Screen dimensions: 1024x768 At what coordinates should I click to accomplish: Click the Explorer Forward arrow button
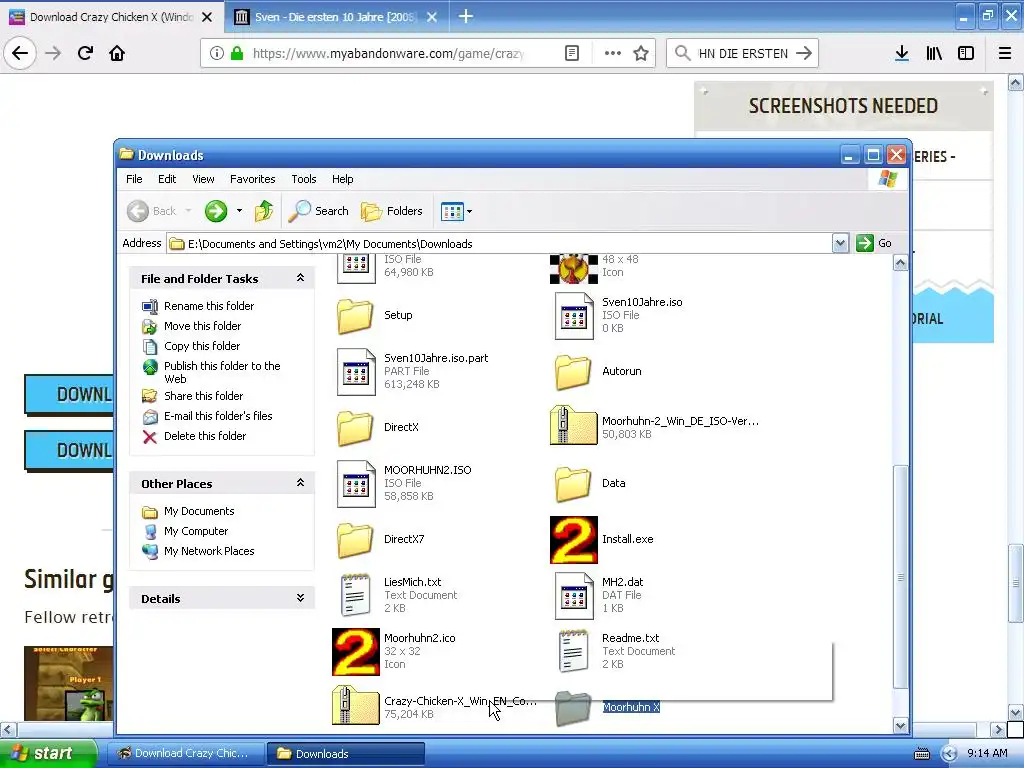pos(216,211)
